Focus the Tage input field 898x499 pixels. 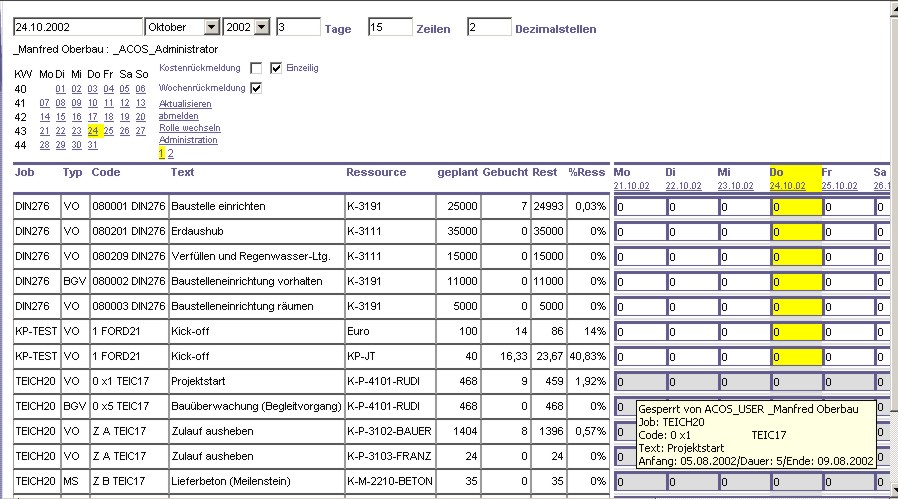coord(298,27)
